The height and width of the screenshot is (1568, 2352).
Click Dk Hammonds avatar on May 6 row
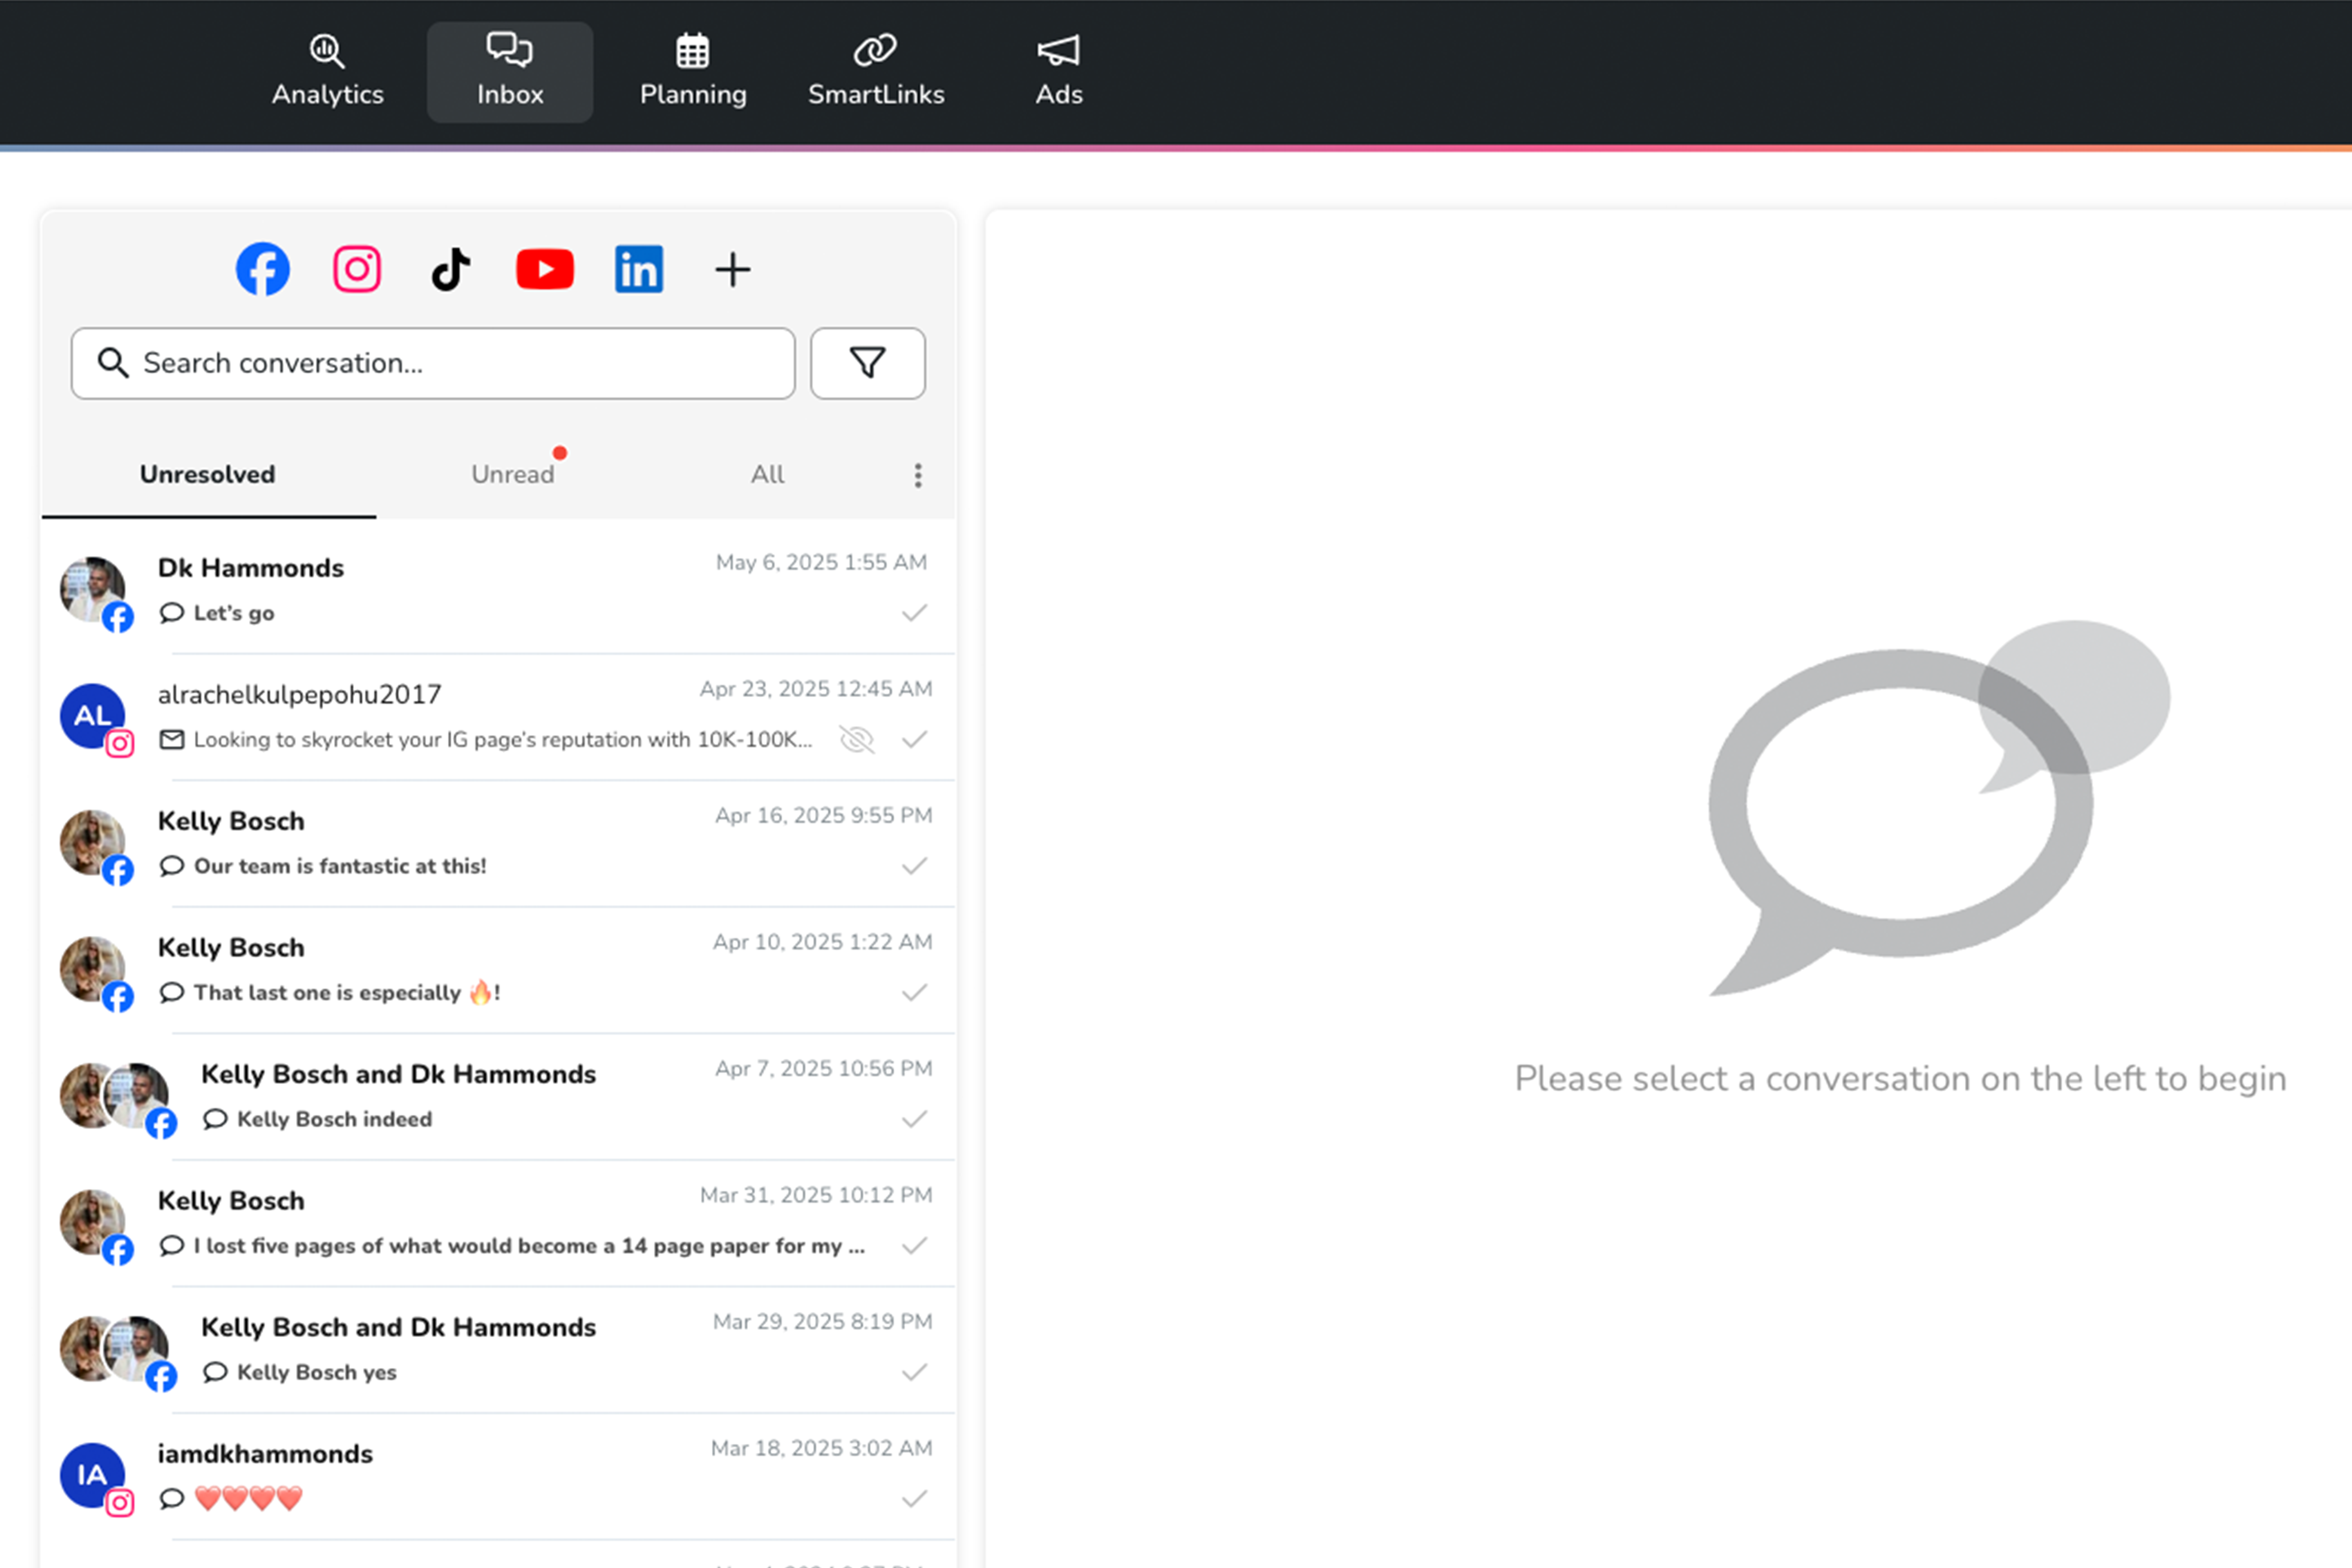(92, 589)
